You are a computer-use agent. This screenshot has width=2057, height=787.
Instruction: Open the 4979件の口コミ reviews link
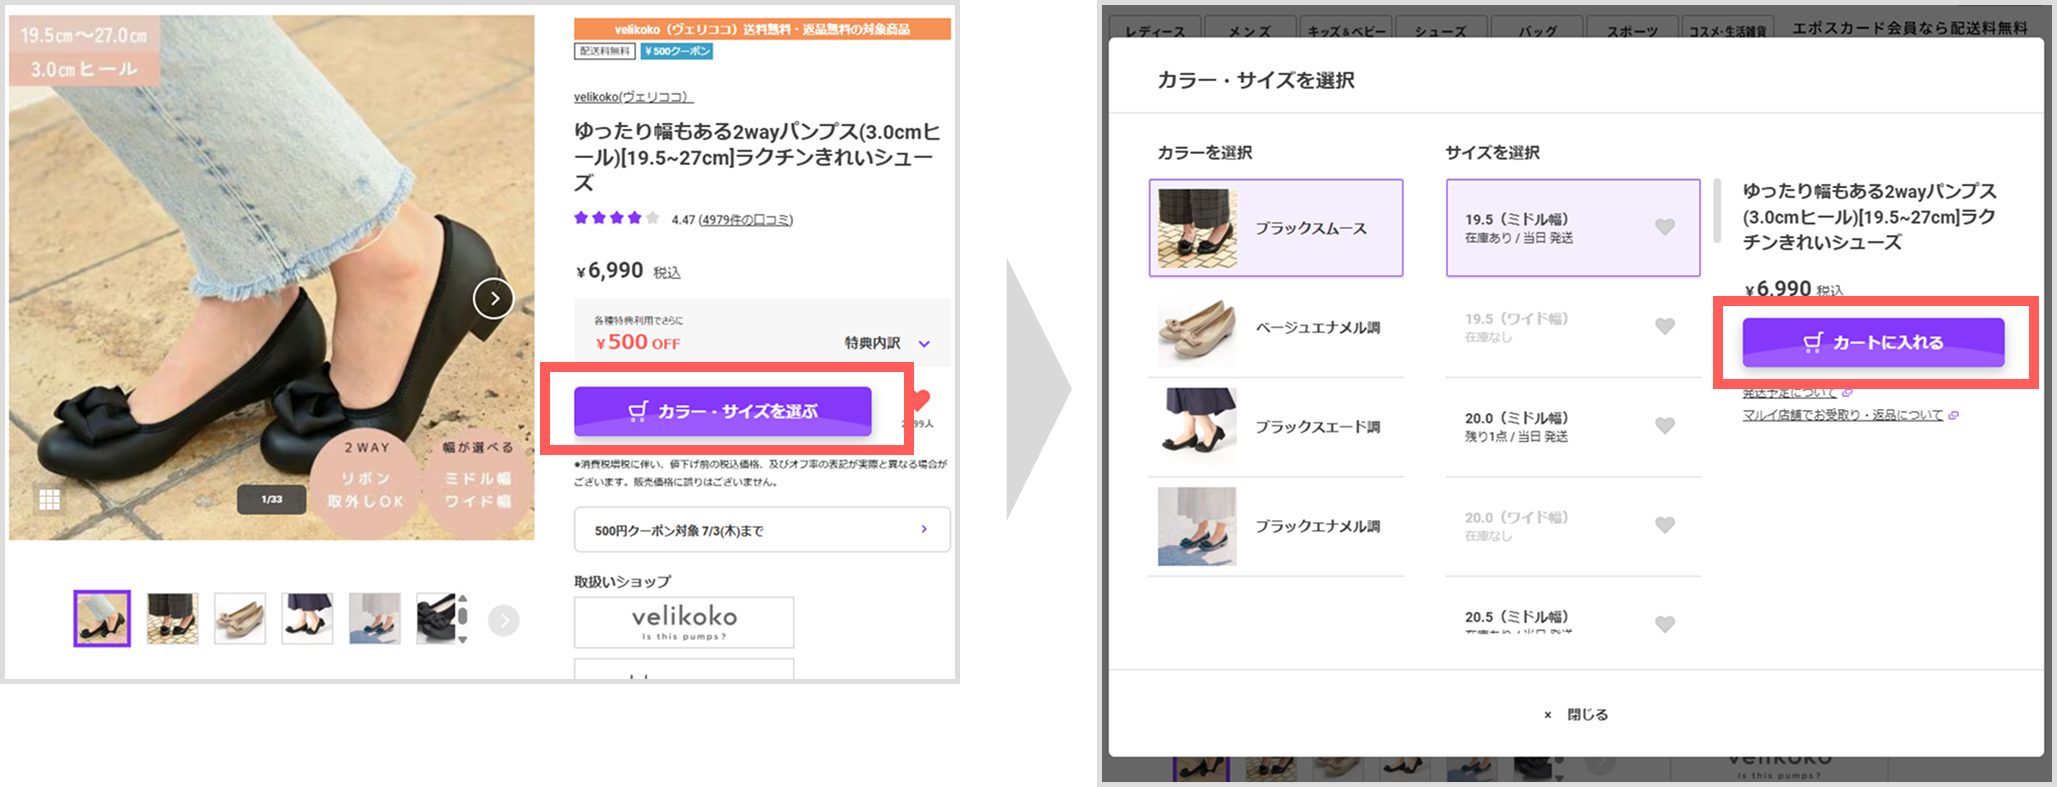(745, 220)
